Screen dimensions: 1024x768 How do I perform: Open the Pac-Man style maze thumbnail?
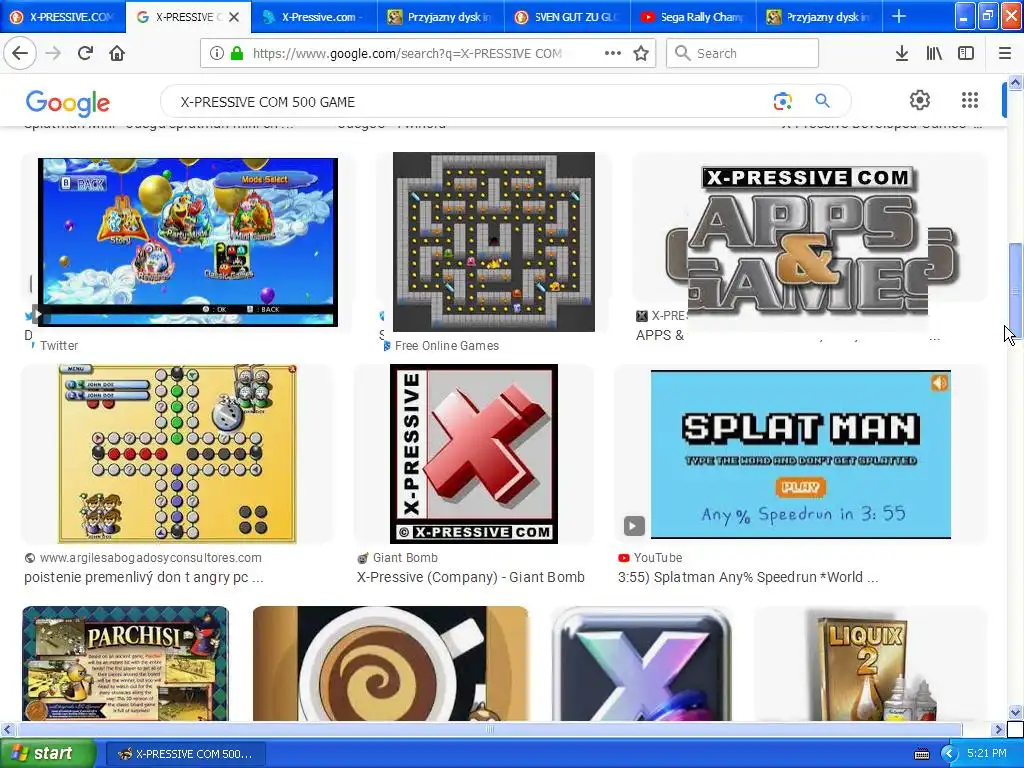coord(494,242)
